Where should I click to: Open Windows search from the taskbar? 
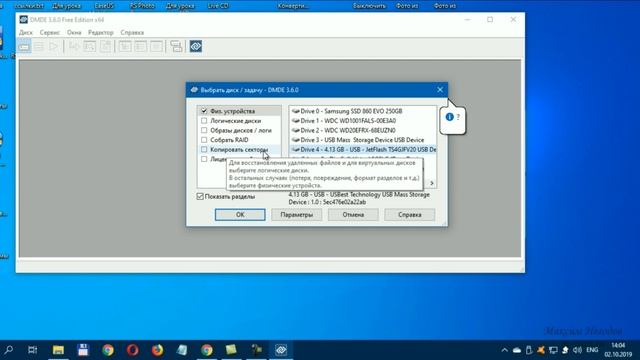pyautogui.click(x=9, y=350)
